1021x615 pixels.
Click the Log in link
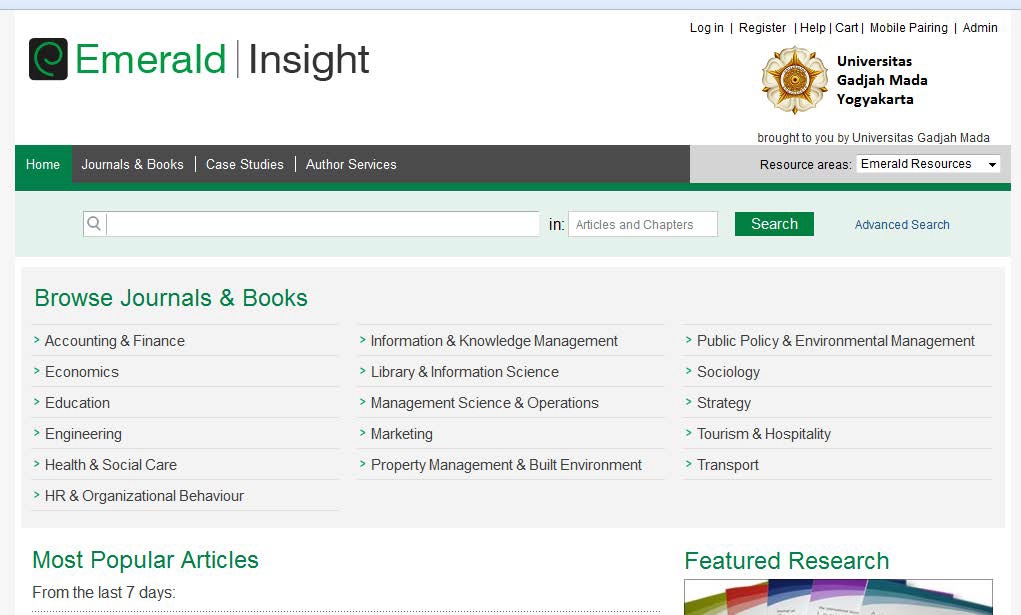(706, 28)
